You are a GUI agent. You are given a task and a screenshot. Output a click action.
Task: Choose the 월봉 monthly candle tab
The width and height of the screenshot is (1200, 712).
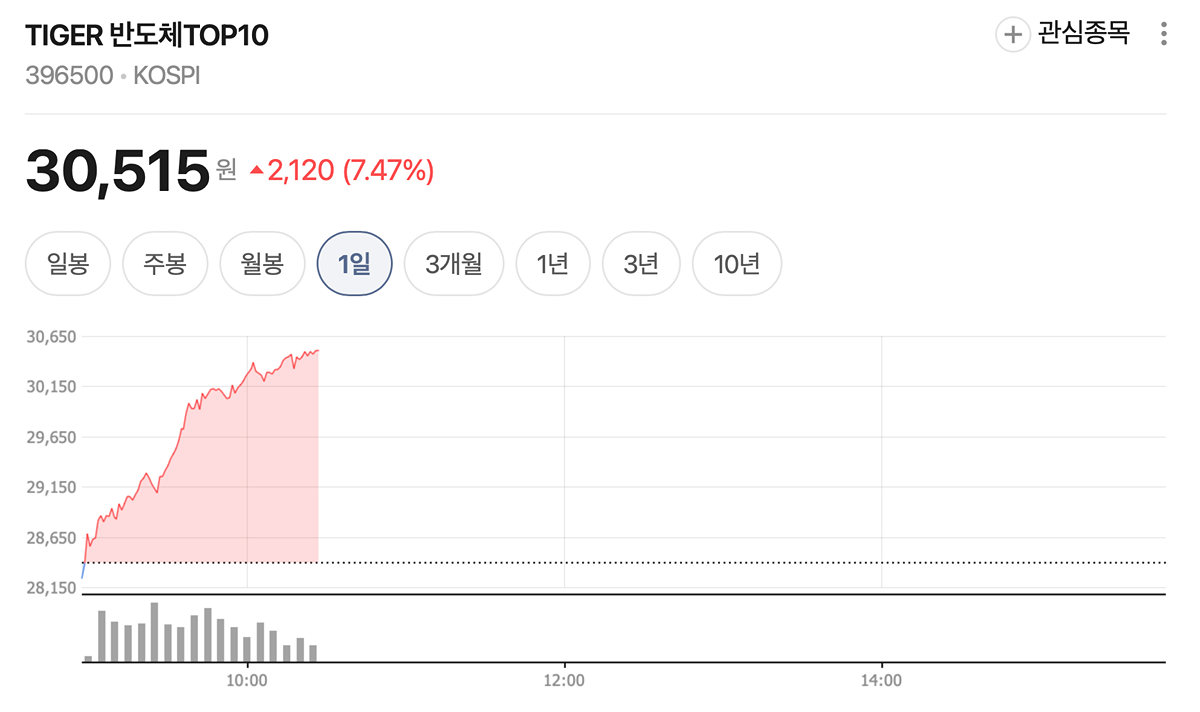click(262, 265)
